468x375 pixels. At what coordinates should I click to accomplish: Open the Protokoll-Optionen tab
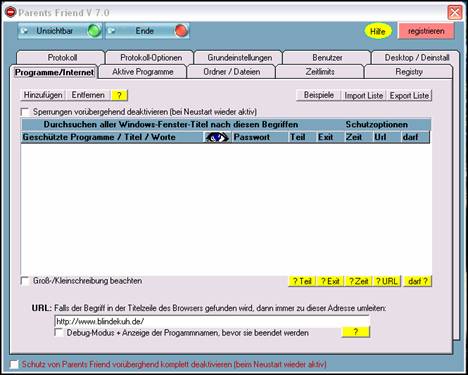point(151,57)
